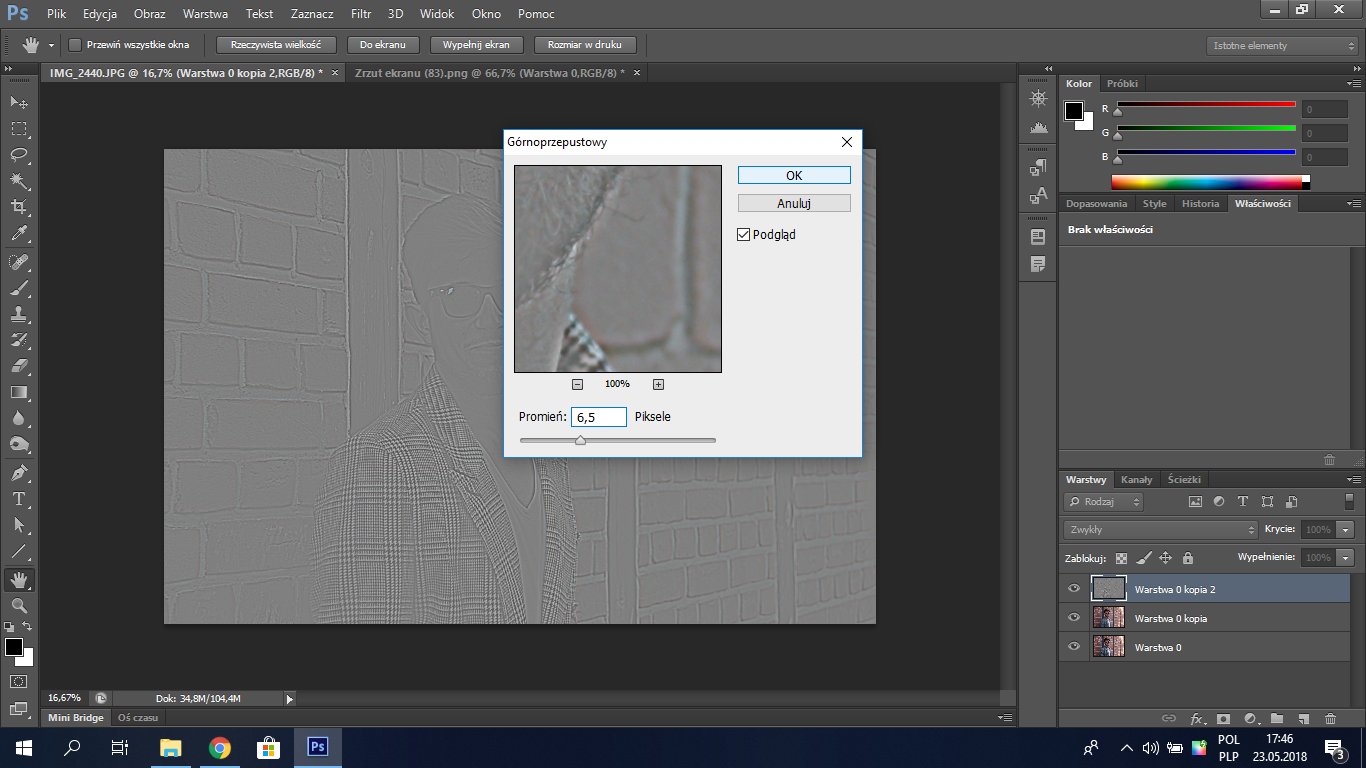Hide the Warstwa 0 kopia 2 layer
The width and height of the screenshot is (1366, 768).
coord(1074,589)
